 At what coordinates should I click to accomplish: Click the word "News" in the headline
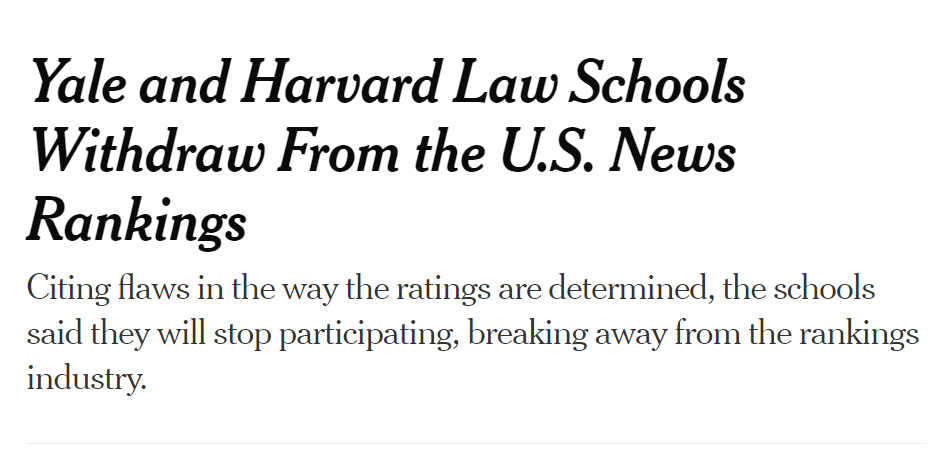point(672,151)
